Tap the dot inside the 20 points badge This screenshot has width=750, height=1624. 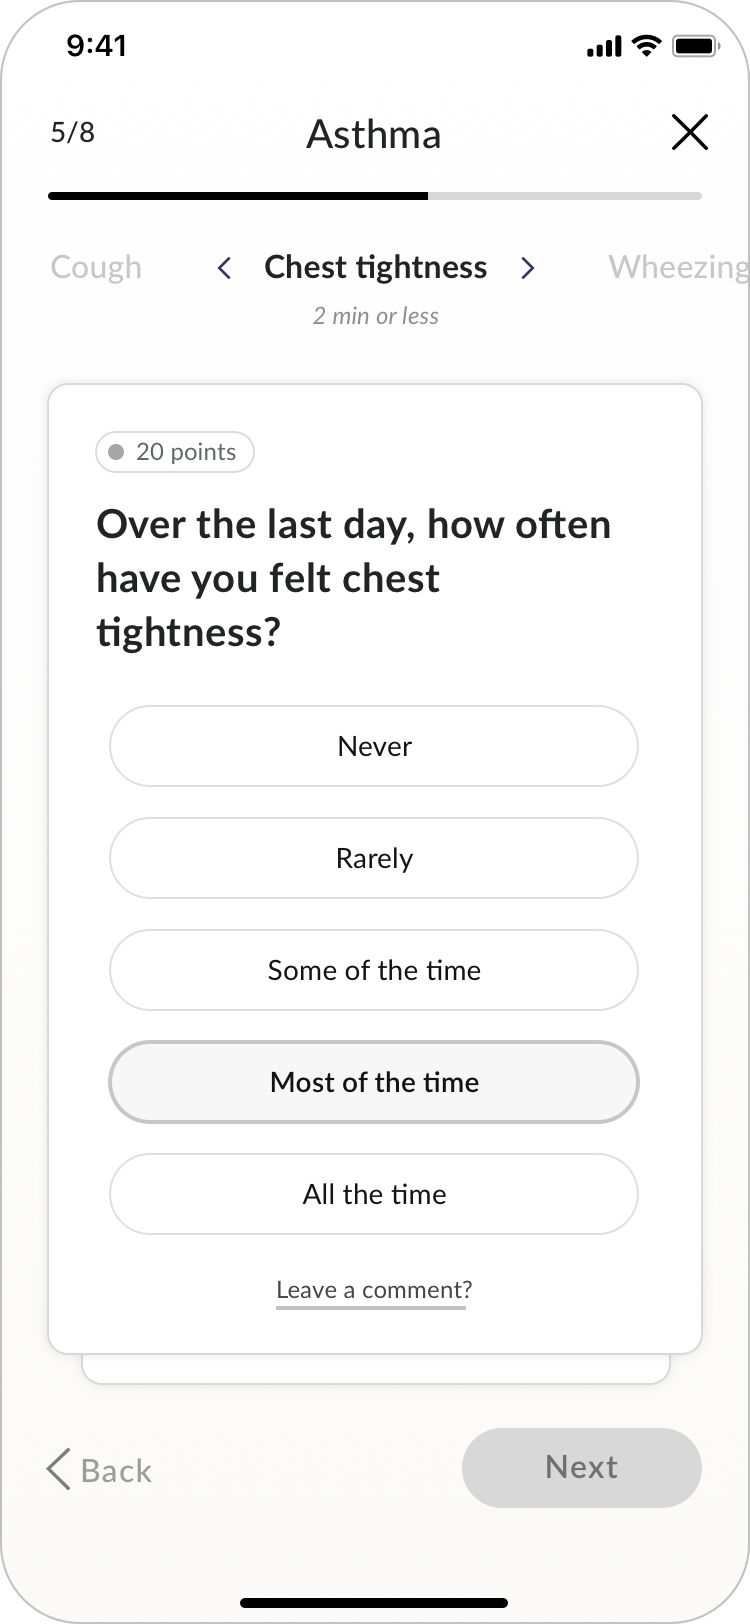[x=117, y=452]
